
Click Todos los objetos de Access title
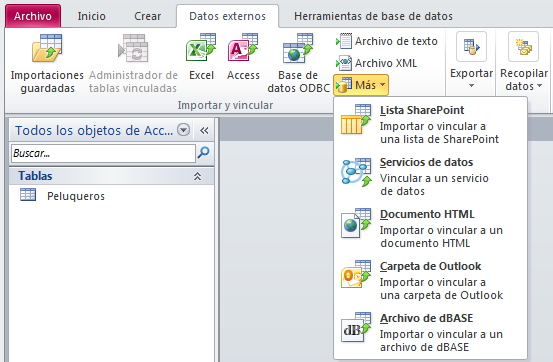(x=94, y=131)
